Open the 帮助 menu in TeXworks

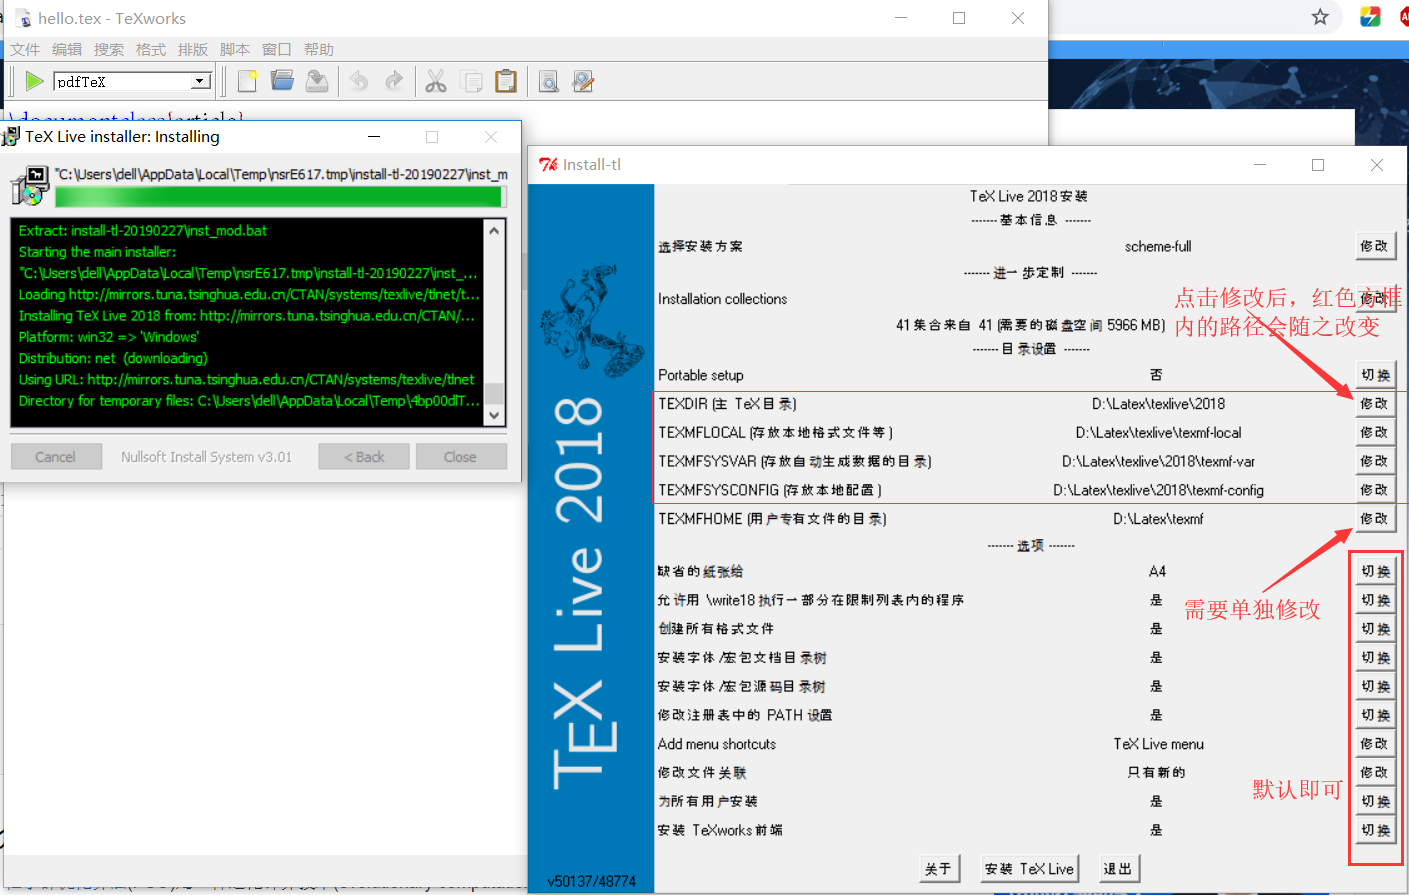[x=318, y=48]
